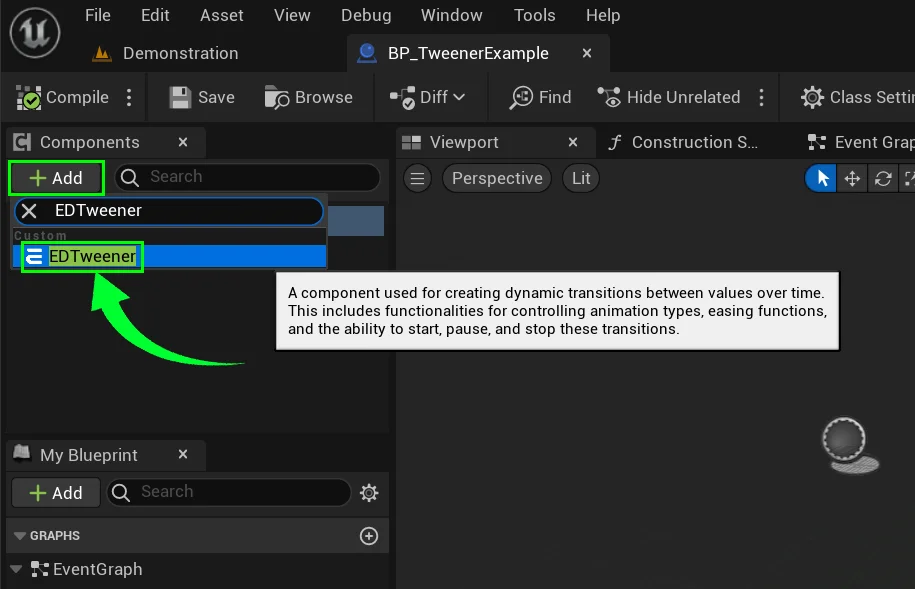Open viewport hamburger options menu

coord(418,179)
